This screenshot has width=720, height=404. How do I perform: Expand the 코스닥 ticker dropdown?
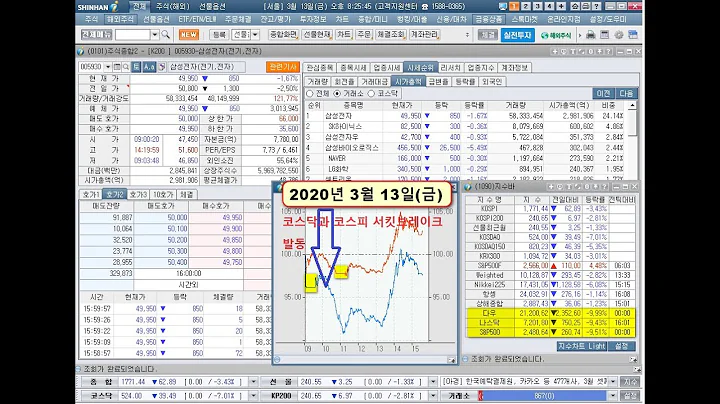coord(253,395)
